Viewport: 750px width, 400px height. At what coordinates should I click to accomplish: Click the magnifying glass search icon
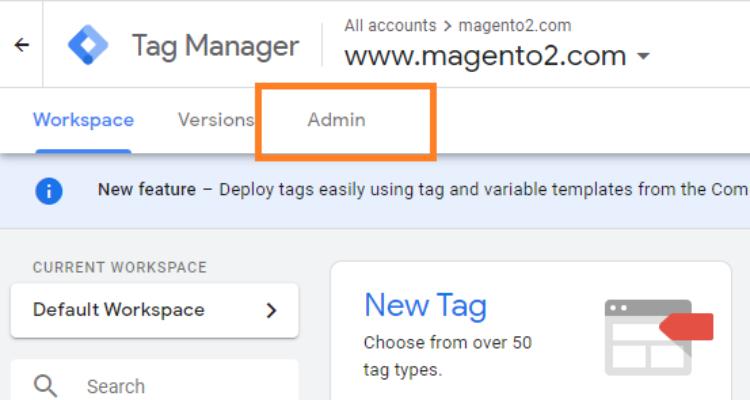[x=45, y=385]
